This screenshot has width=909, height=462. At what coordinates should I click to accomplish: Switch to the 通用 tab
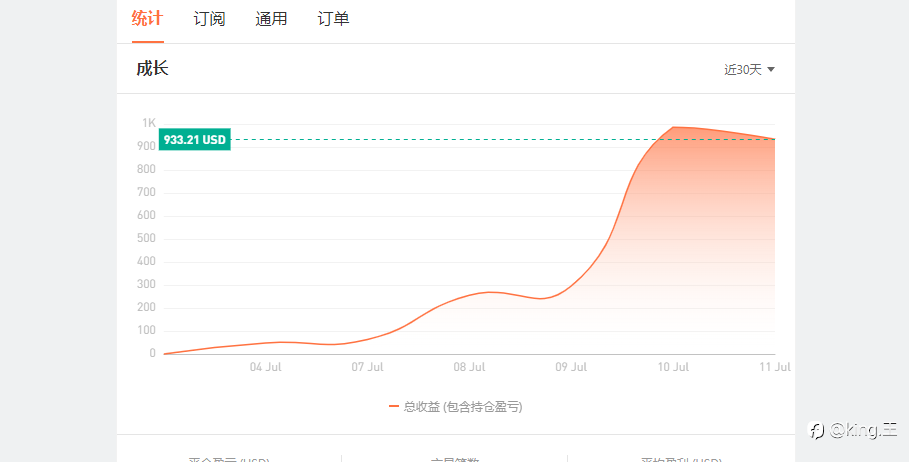tap(271, 19)
